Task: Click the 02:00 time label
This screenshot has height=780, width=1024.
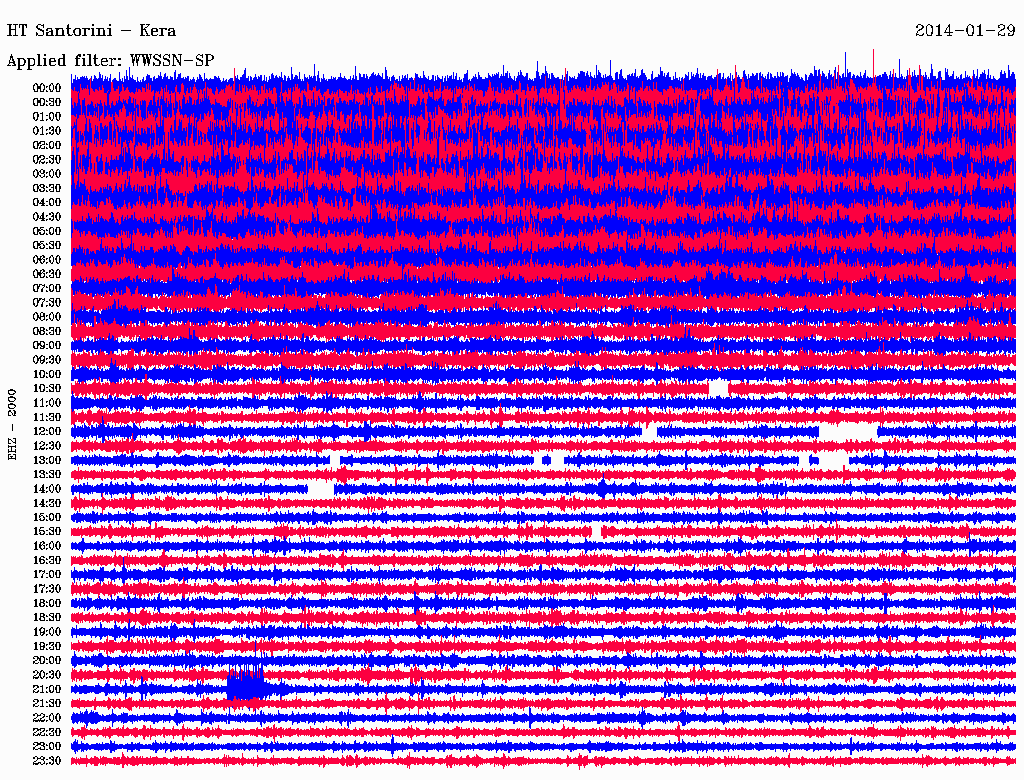Action: click(x=47, y=145)
